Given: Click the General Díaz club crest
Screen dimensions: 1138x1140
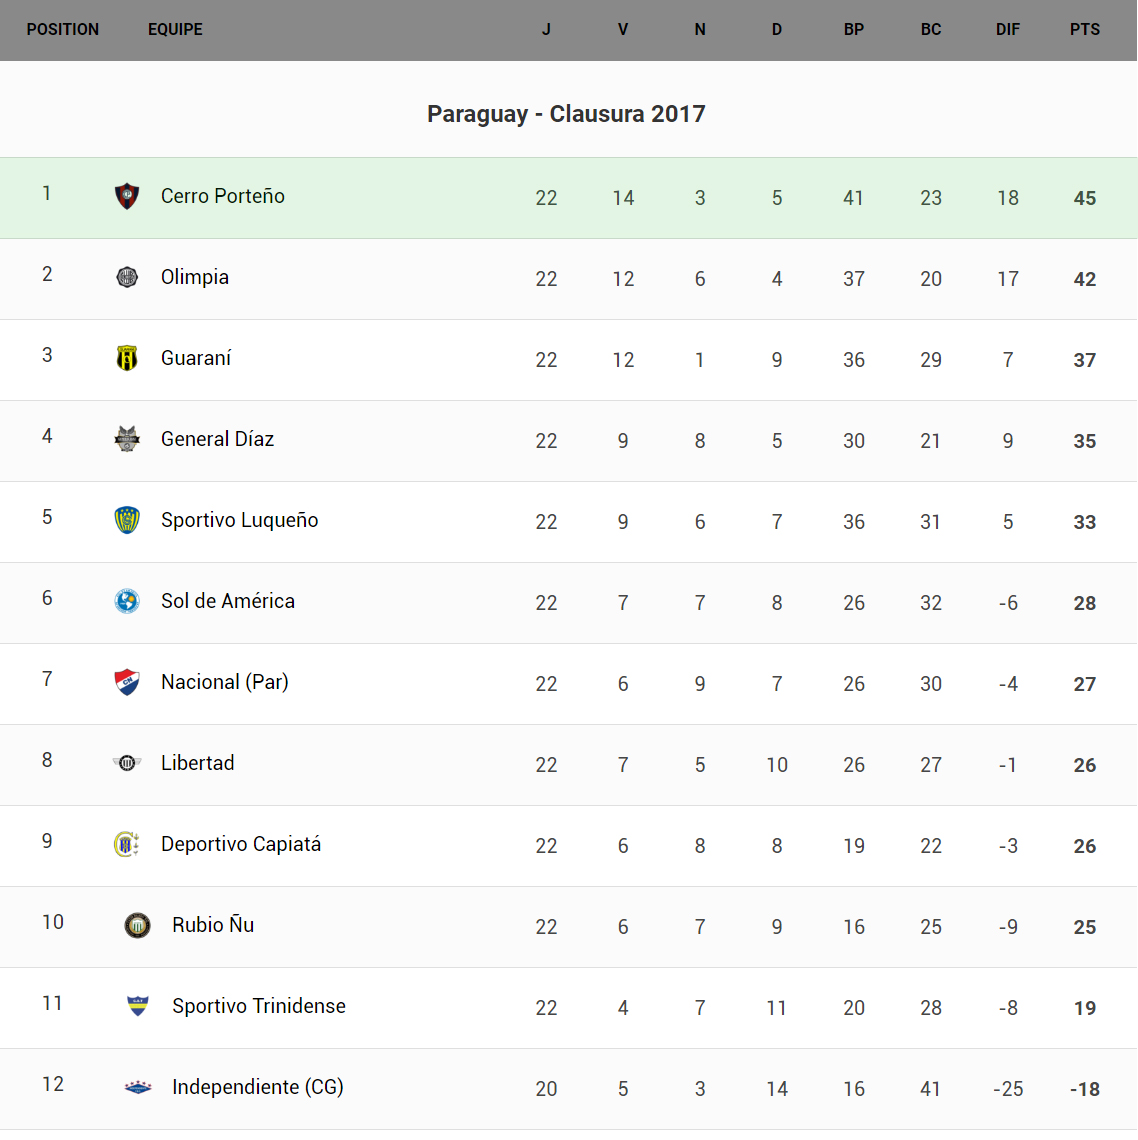Looking at the screenshot, I should tap(127, 439).
